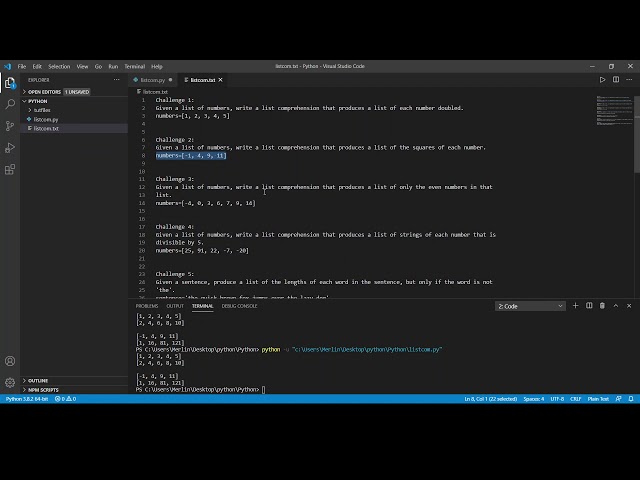Viewport: 640px width, 480px height.
Task: Open the Explorer view in activity bar
Action: click(x=10, y=83)
